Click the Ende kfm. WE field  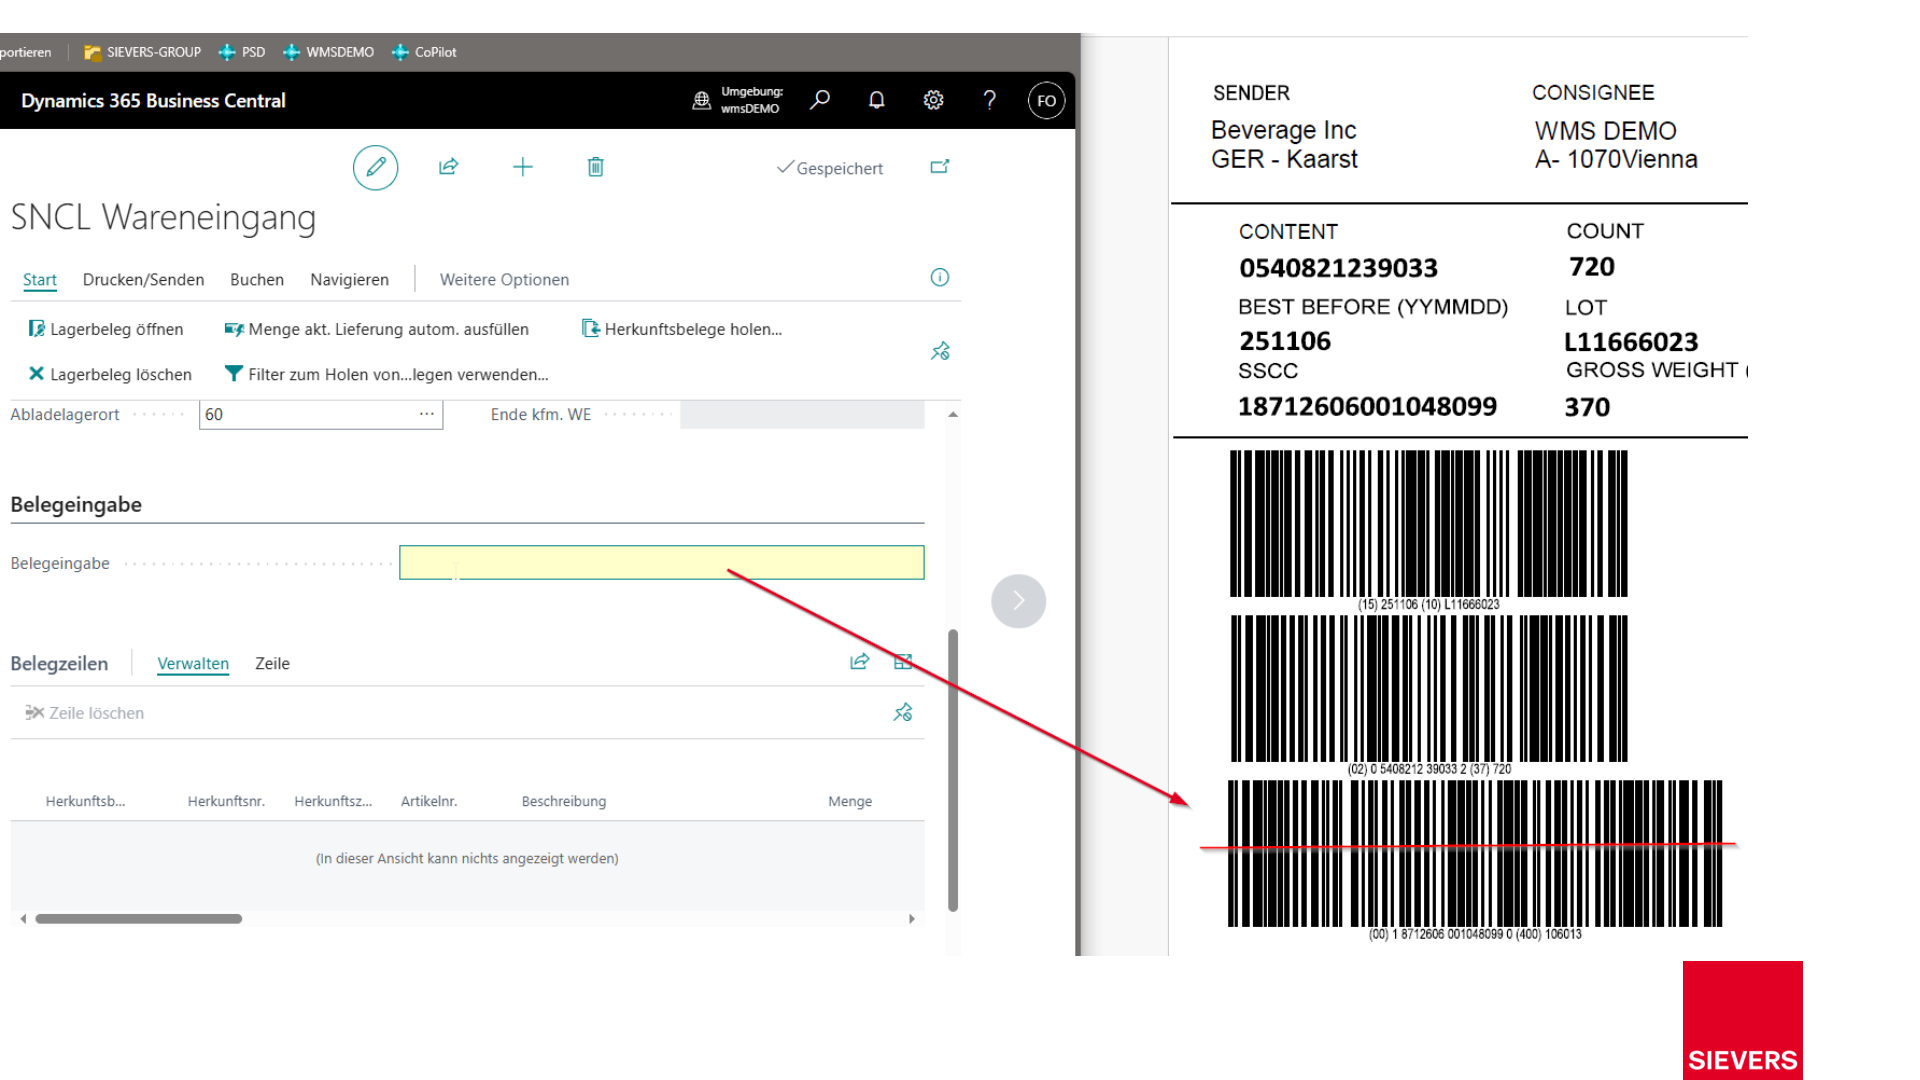tap(802, 414)
